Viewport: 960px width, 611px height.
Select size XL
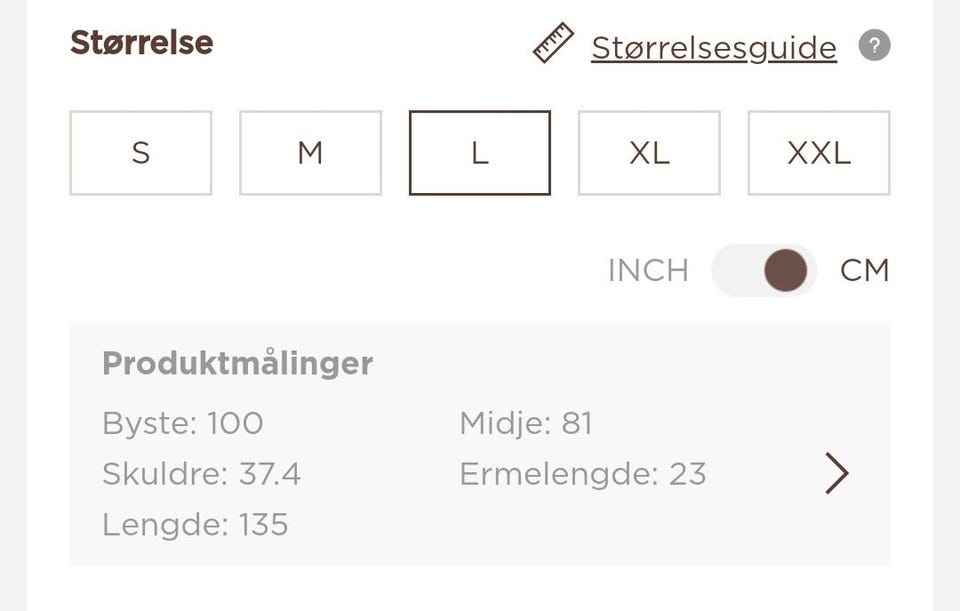pos(649,152)
